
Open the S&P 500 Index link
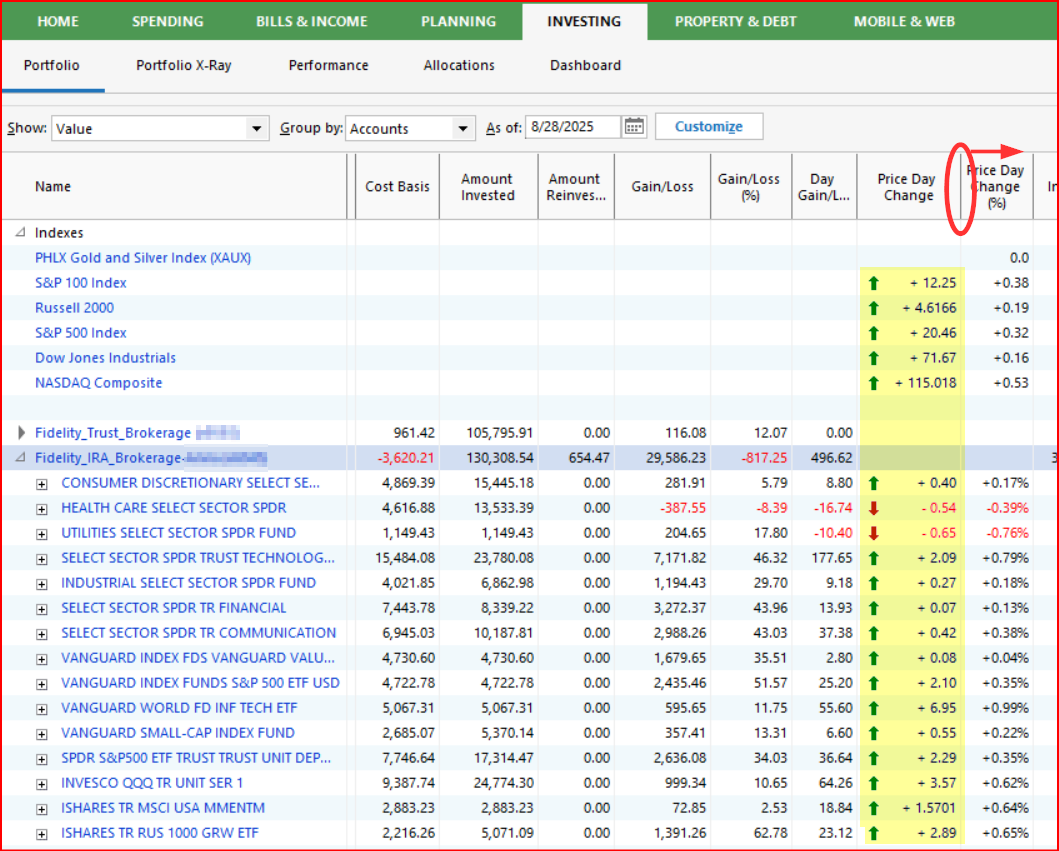[81, 333]
